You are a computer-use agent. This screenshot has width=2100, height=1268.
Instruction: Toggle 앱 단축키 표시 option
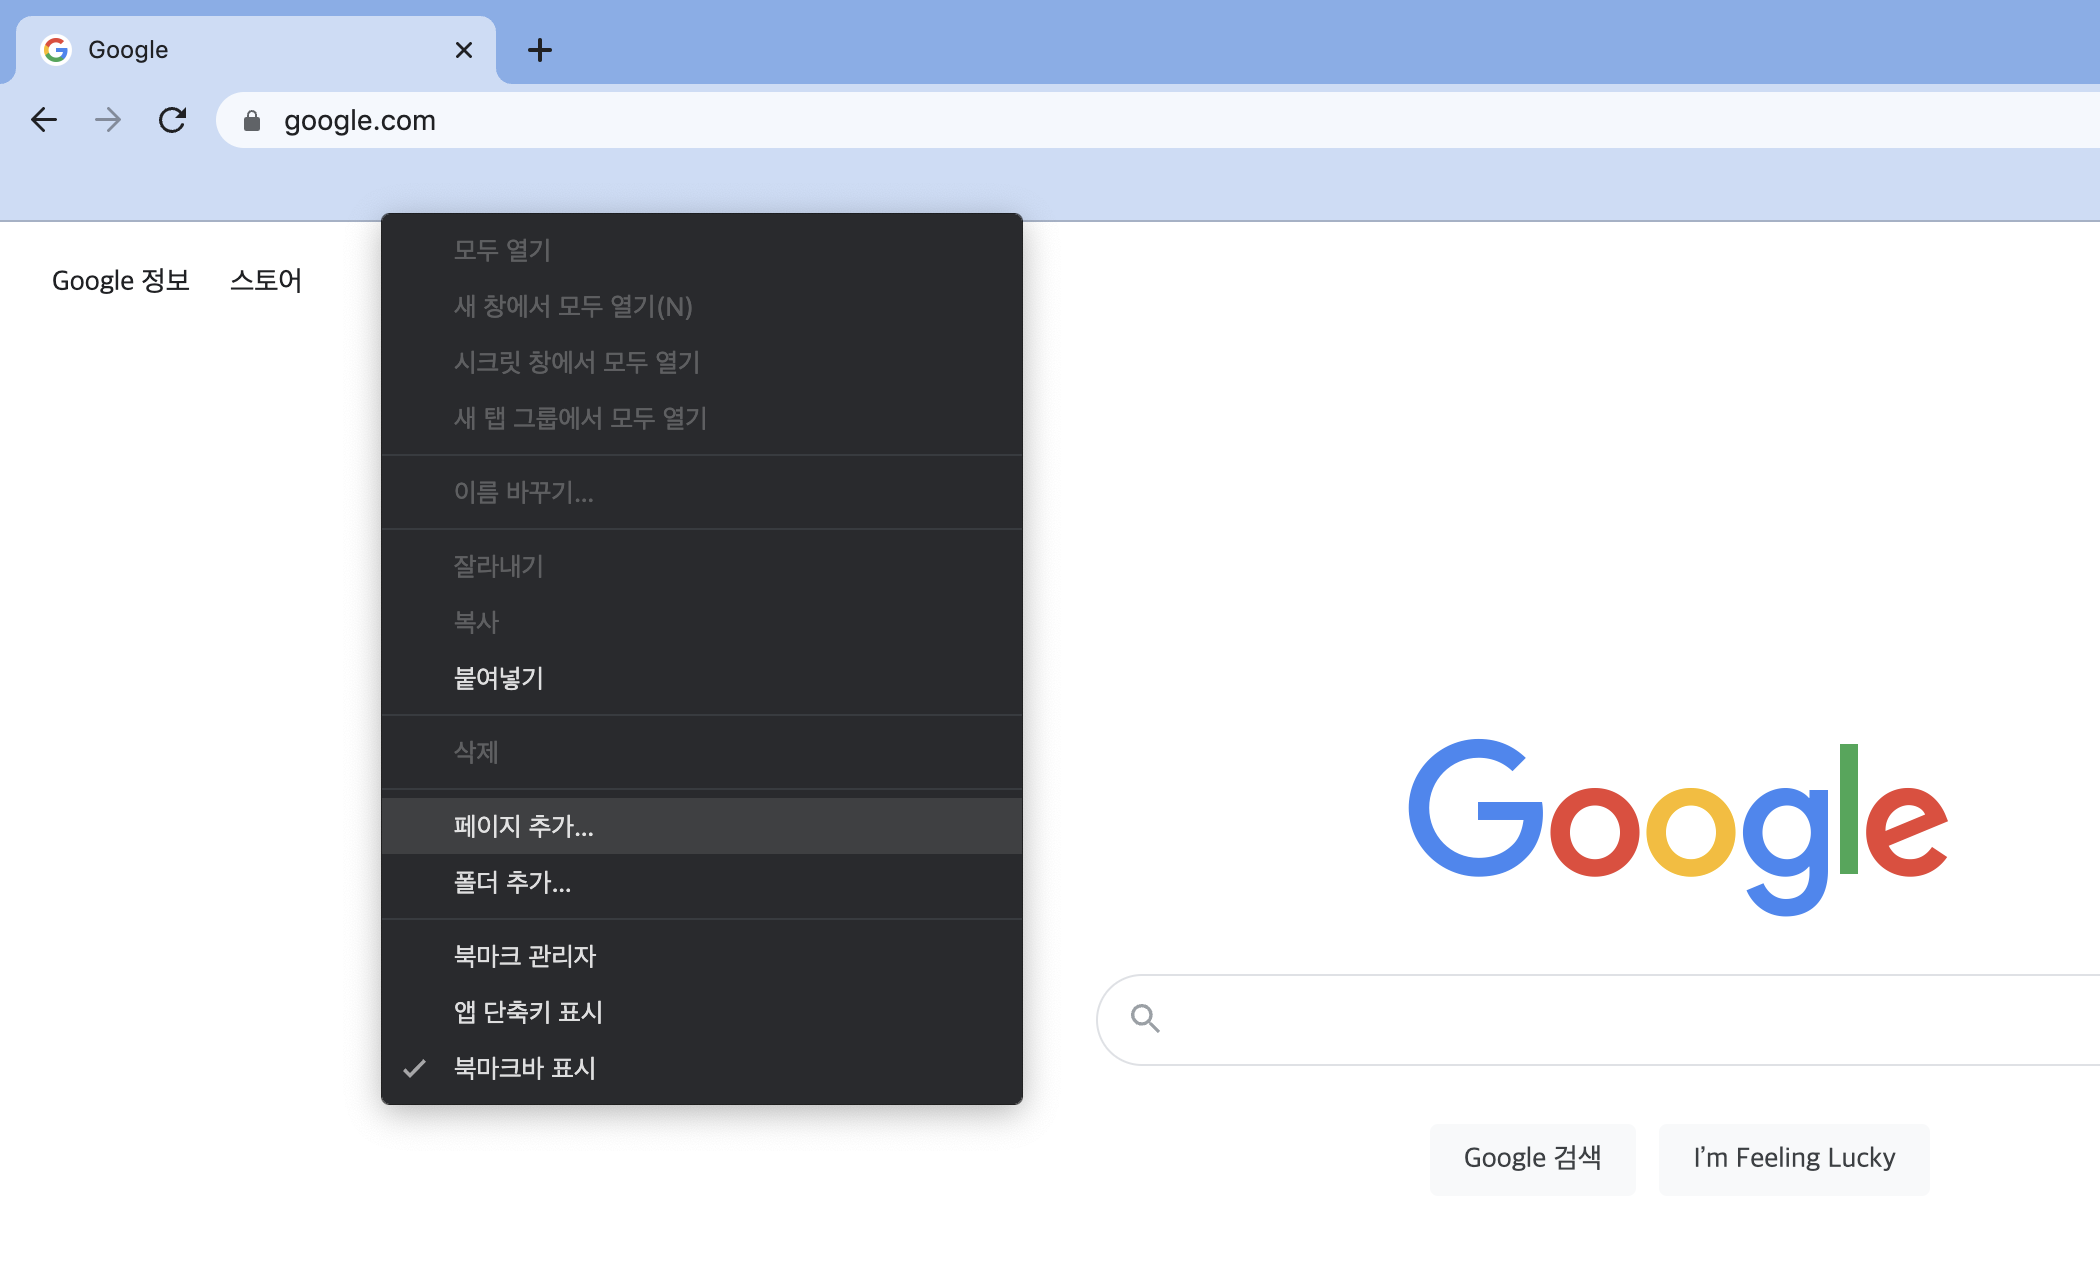point(702,1012)
